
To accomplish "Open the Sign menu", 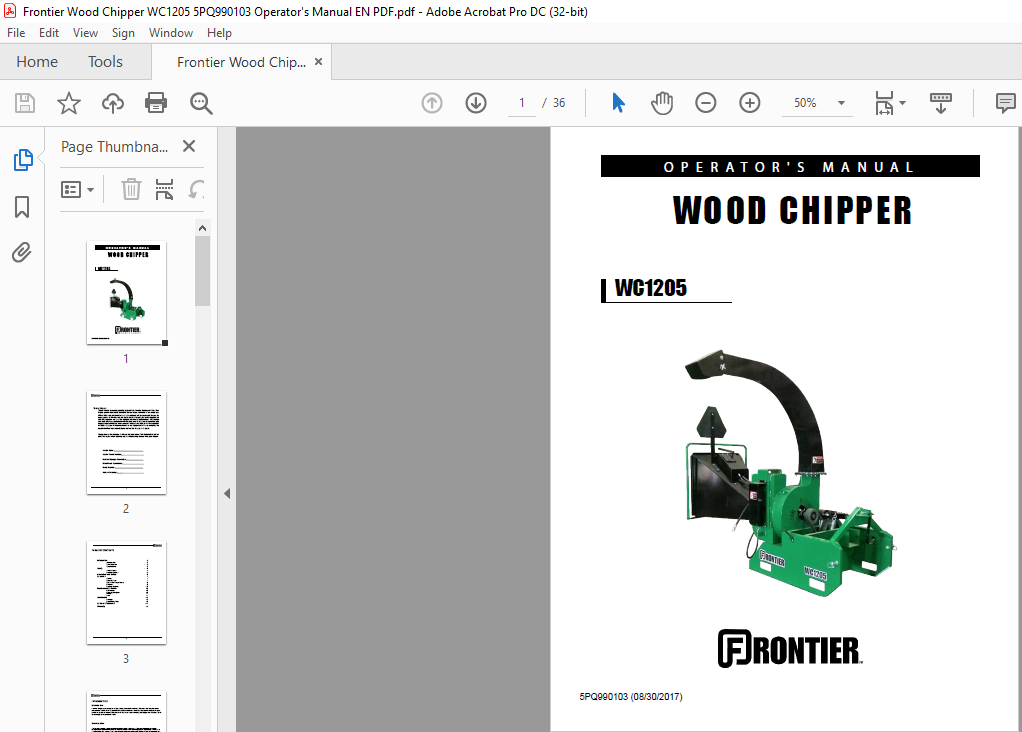I will 123,33.
